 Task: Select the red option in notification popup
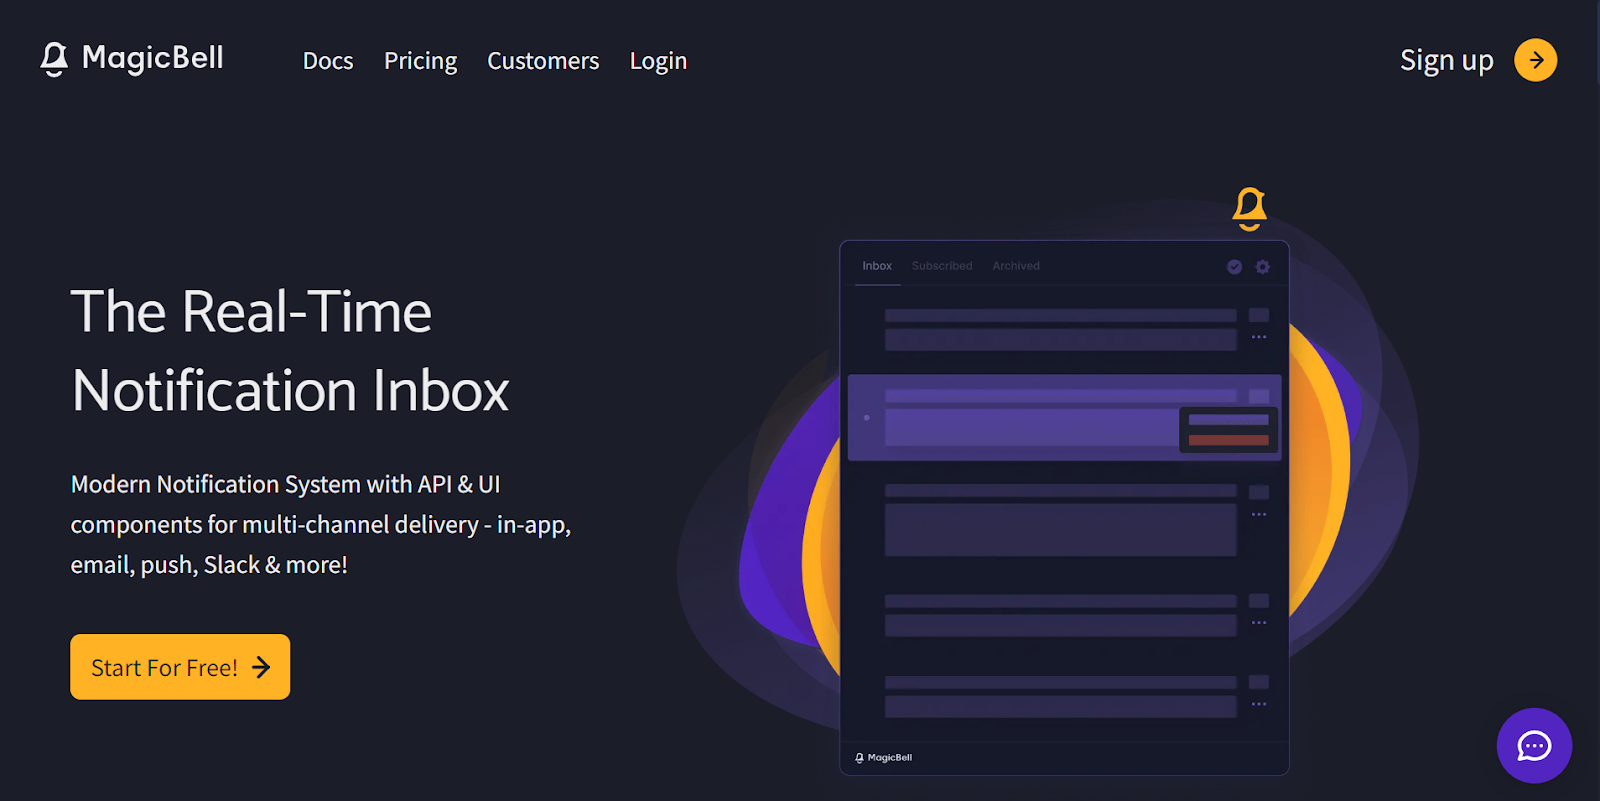pyautogui.click(x=1228, y=440)
